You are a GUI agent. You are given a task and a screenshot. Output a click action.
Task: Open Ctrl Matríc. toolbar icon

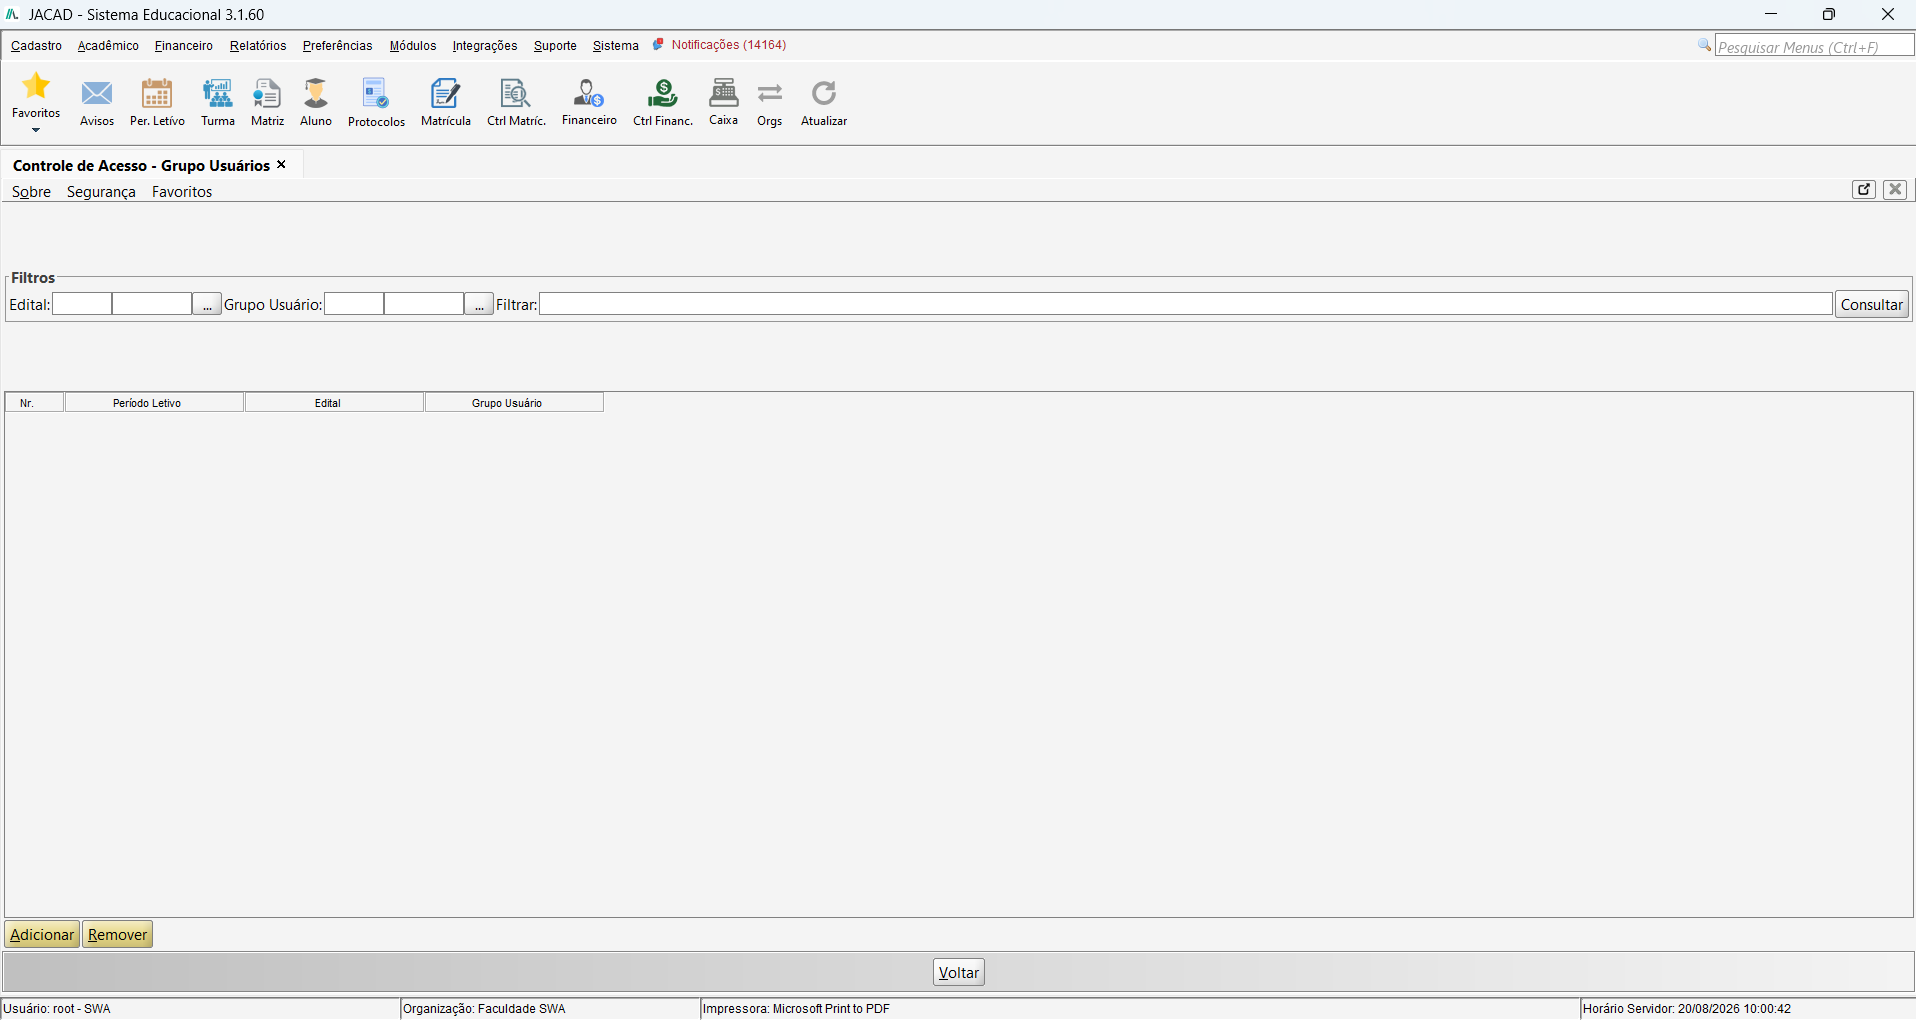pos(516,94)
